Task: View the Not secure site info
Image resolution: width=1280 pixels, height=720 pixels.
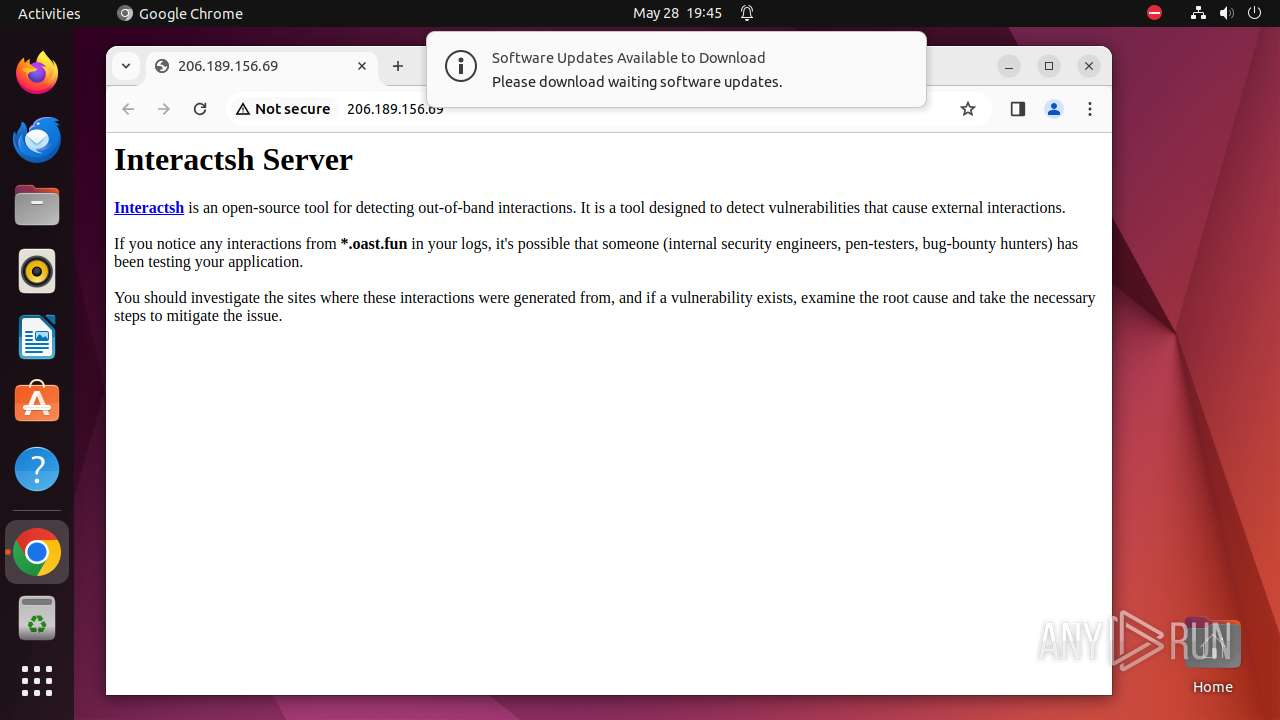Action: [x=283, y=109]
